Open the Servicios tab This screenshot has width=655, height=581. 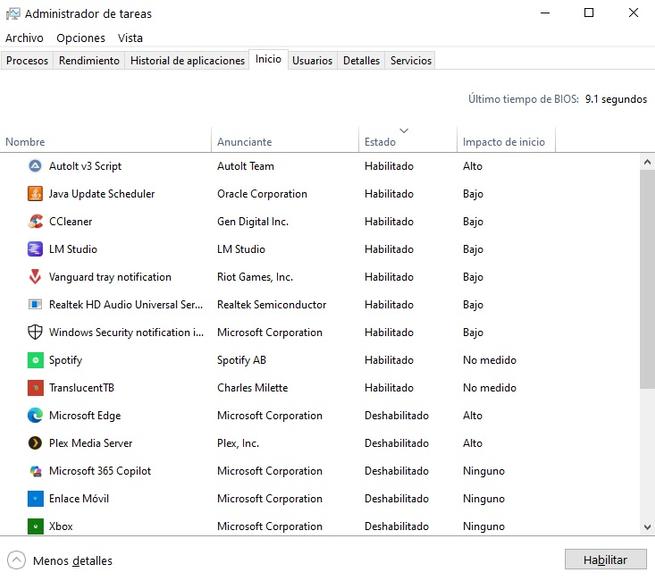click(411, 61)
